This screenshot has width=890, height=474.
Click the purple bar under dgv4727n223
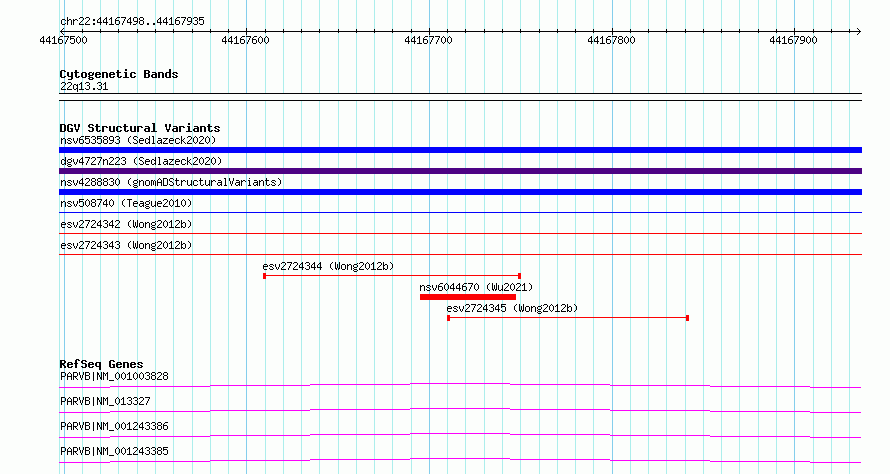(460, 171)
